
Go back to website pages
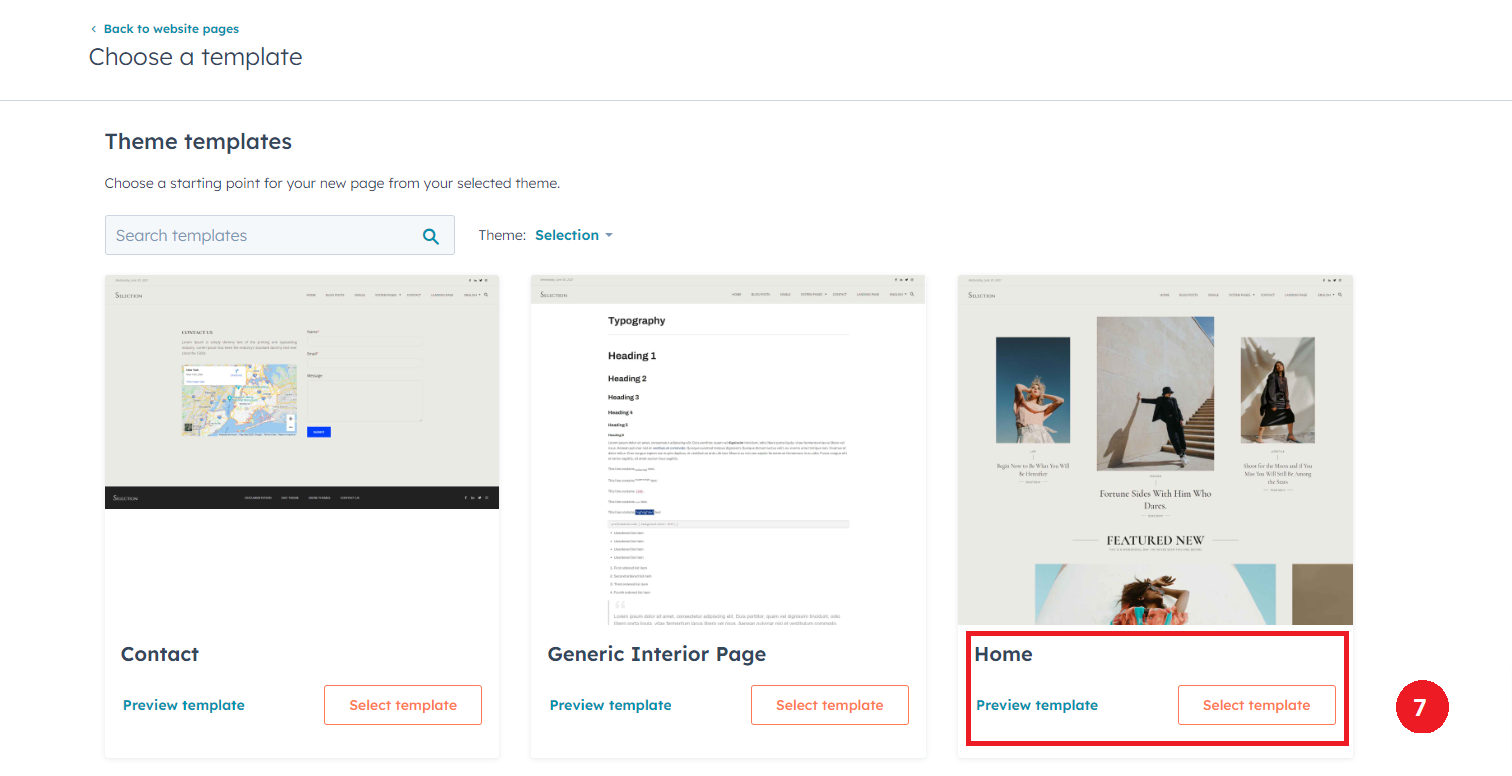click(170, 29)
